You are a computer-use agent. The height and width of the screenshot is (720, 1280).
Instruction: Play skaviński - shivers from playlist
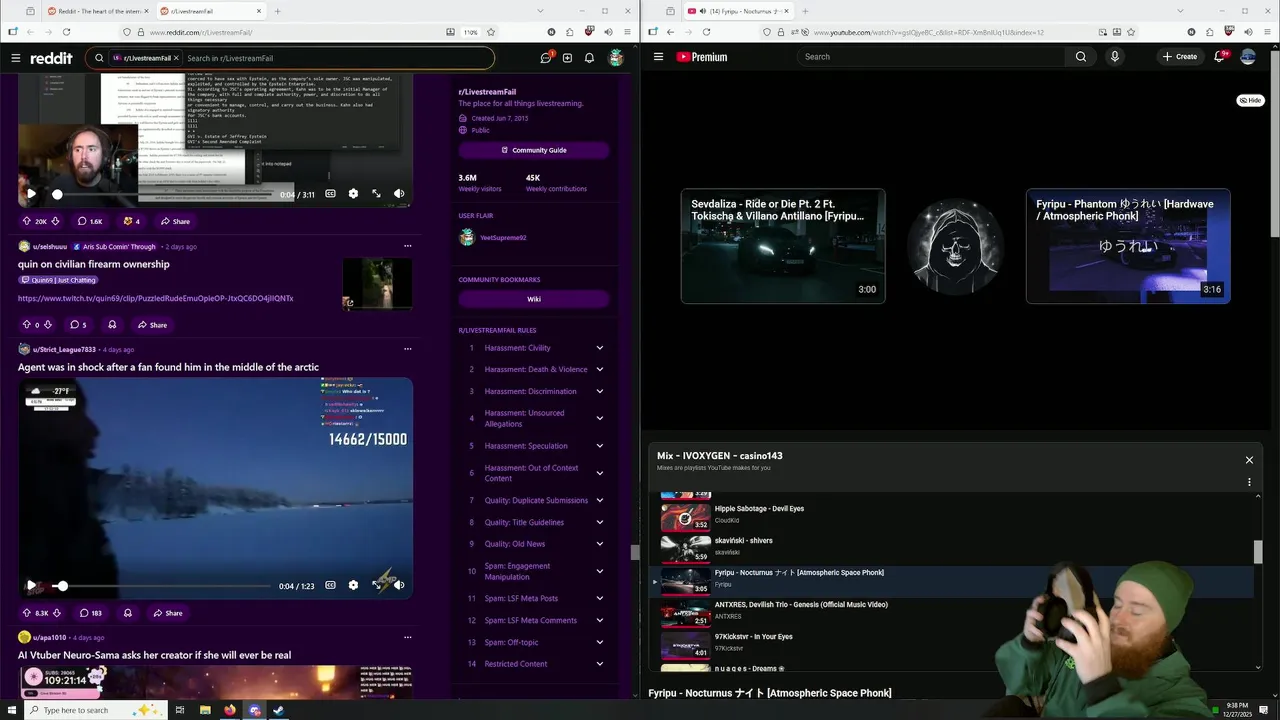[950, 549]
